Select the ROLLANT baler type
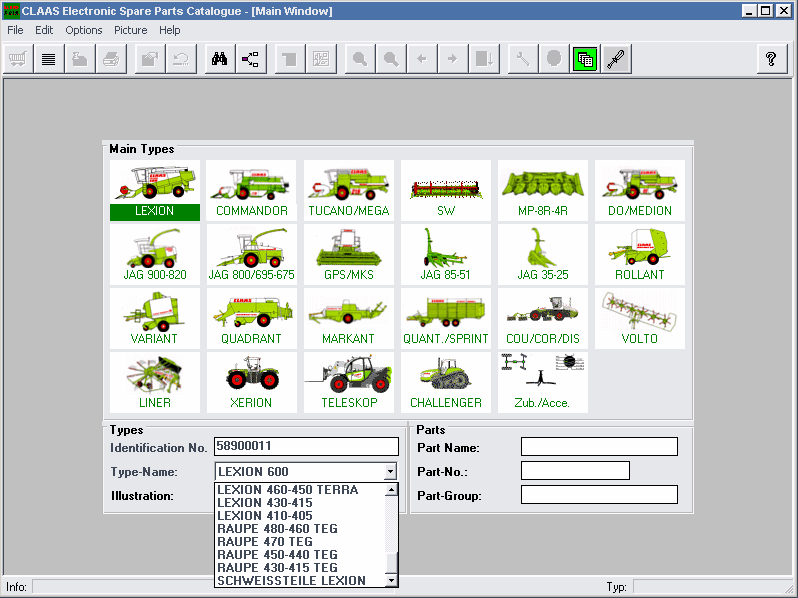 pyautogui.click(x=640, y=254)
